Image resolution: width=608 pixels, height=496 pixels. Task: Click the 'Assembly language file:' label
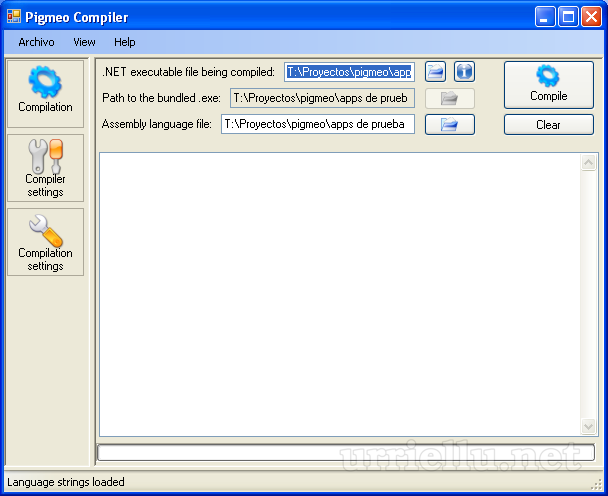157,124
